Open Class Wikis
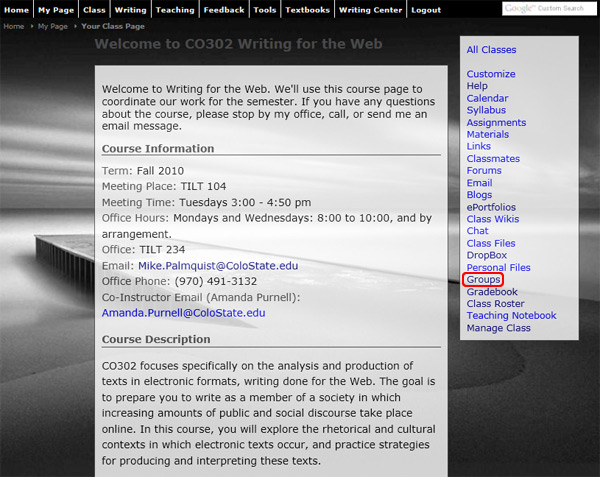Image resolution: width=600 pixels, height=477 pixels. [493, 219]
